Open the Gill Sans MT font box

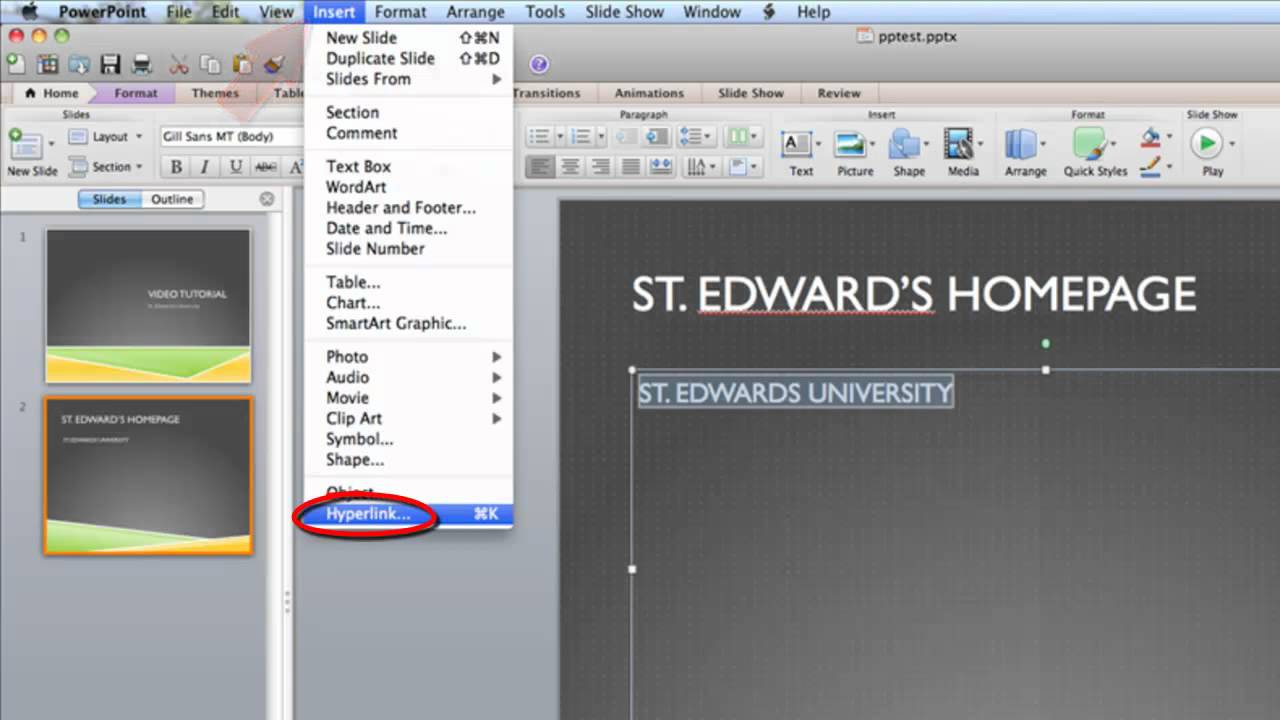[x=231, y=137]
